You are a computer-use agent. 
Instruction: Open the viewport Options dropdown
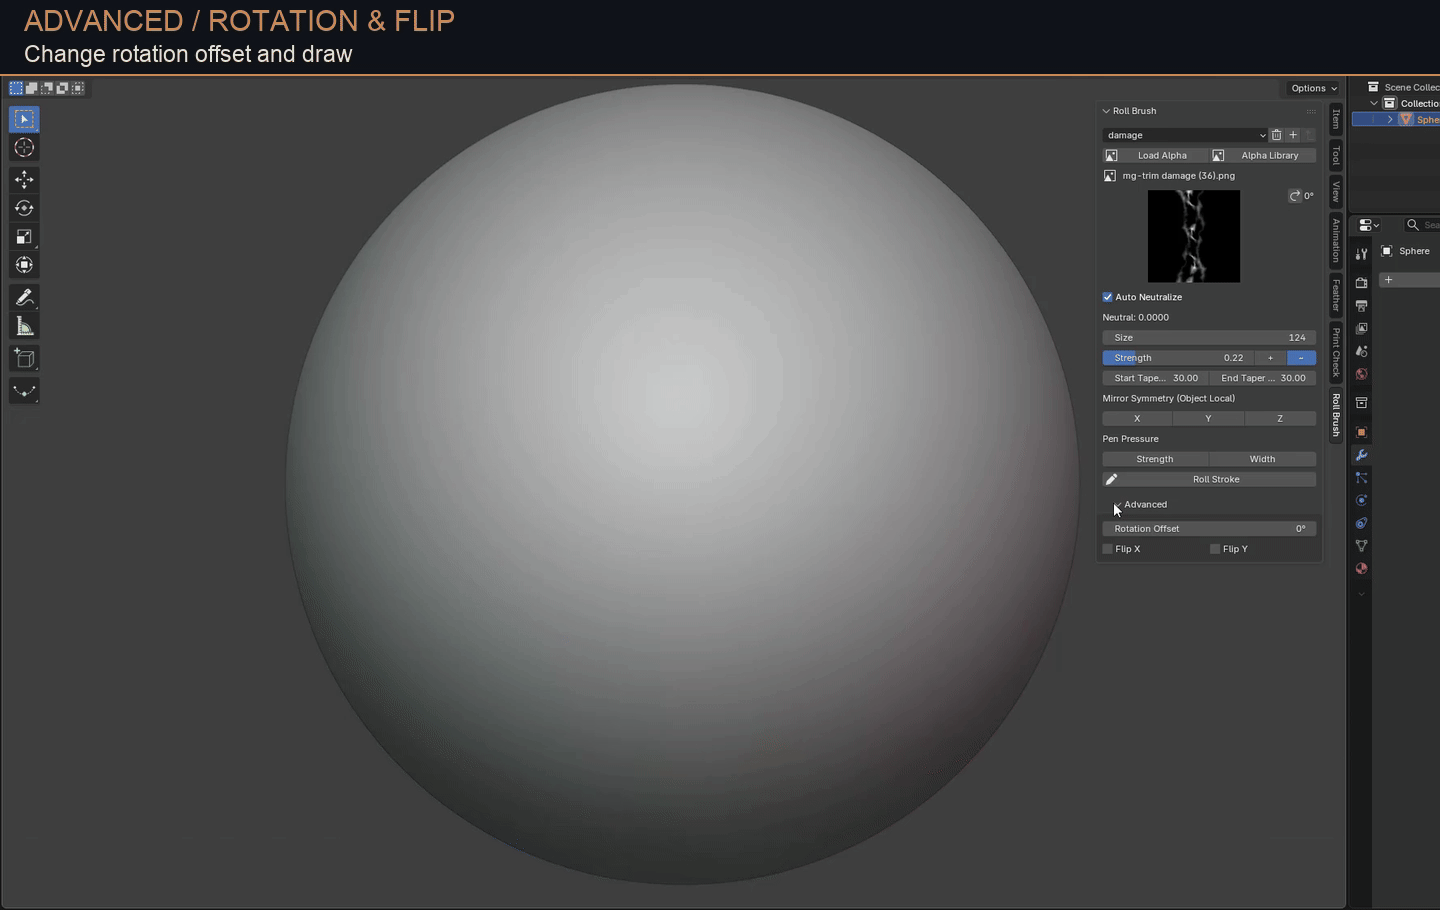tap(1314, 88)
